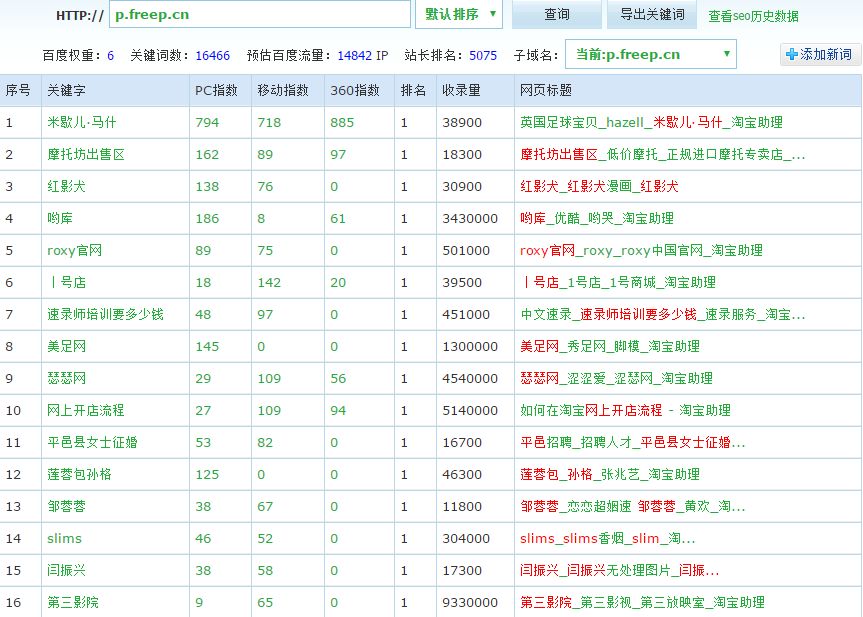Click indexed count 9330000

[470, 602]
